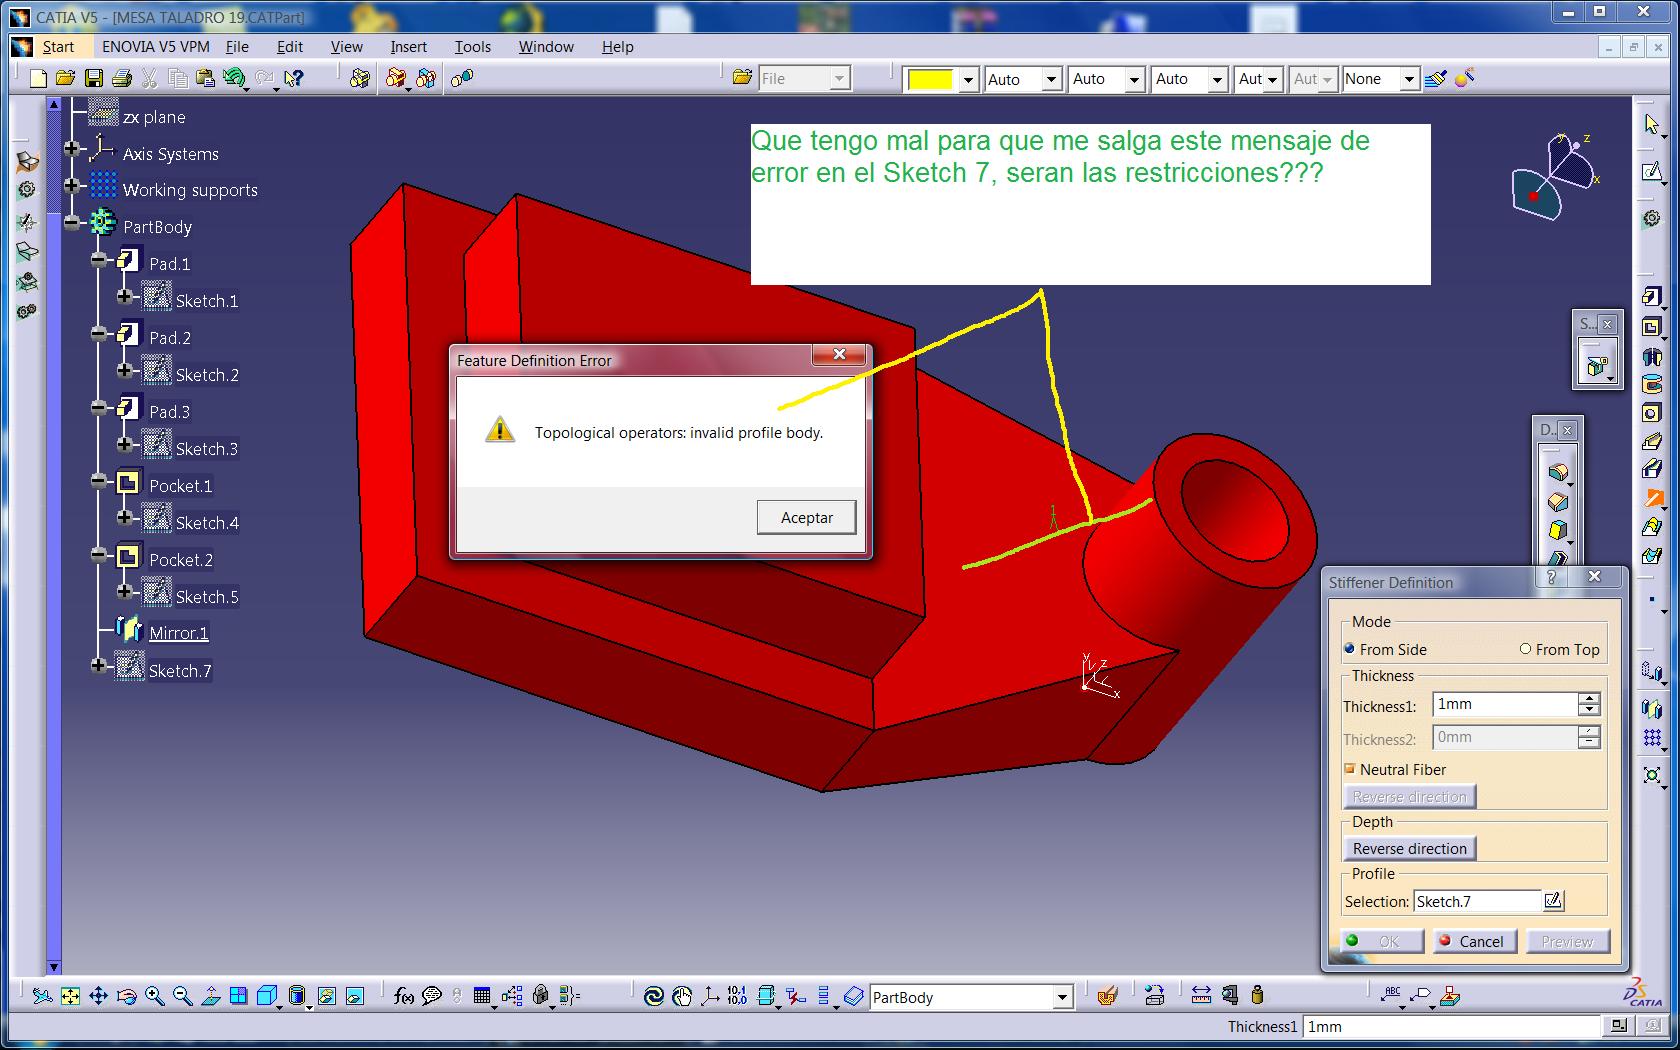The height and width of the screenshot is (1050, 1680).
Task: Open the Tools menu
Action: tap(473, 47)
